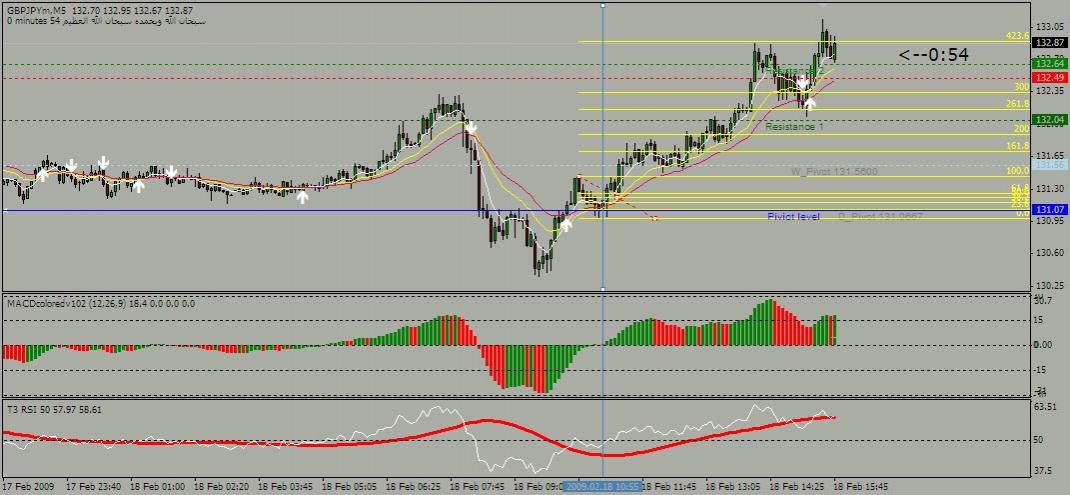
Task: Click the 300 Fibonacci level label
Action: [x=1022, y=87]
